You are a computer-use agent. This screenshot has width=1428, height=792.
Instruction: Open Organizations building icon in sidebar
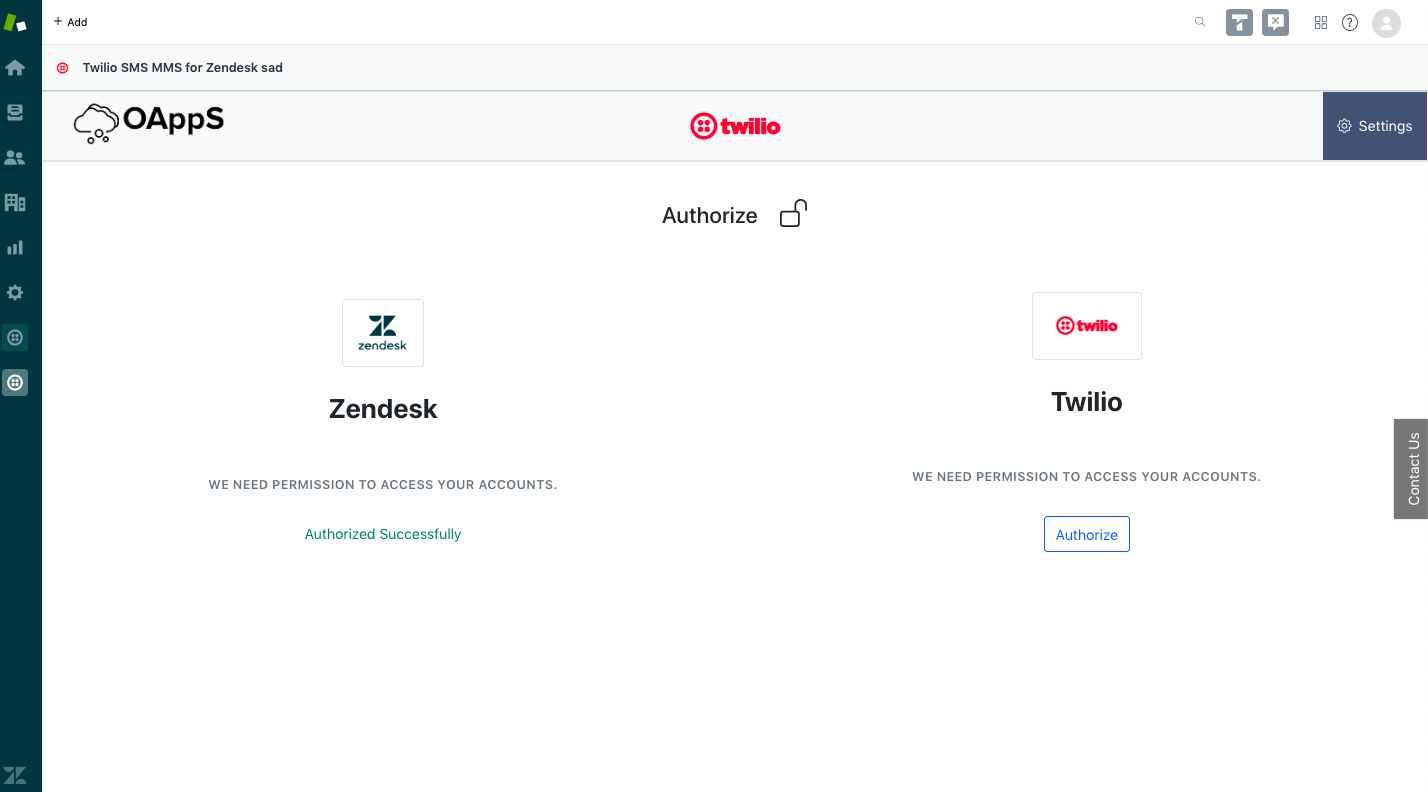(15, 203)
